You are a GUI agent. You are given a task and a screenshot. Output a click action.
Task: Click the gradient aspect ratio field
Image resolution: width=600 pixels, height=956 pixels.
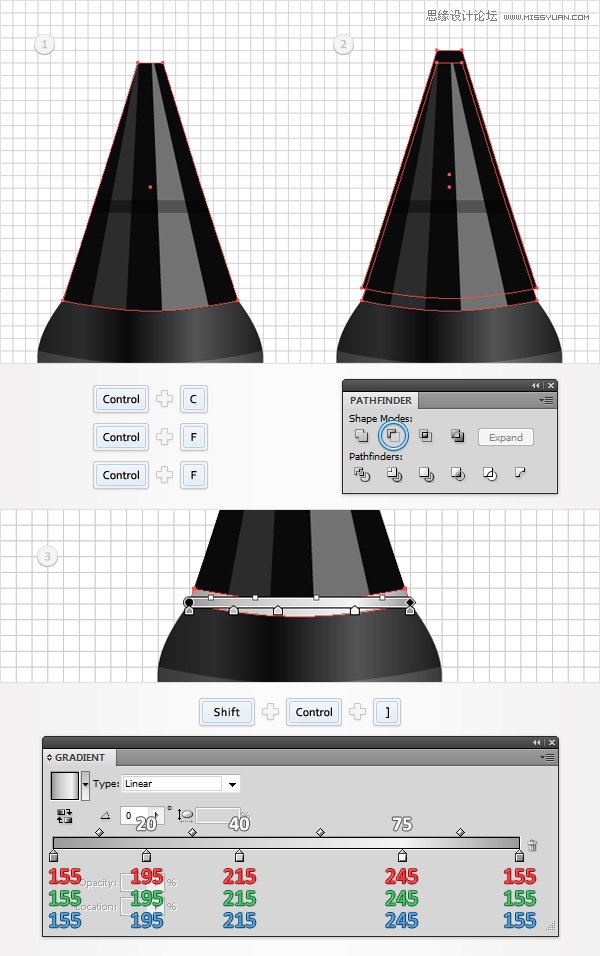click(217, 816)
